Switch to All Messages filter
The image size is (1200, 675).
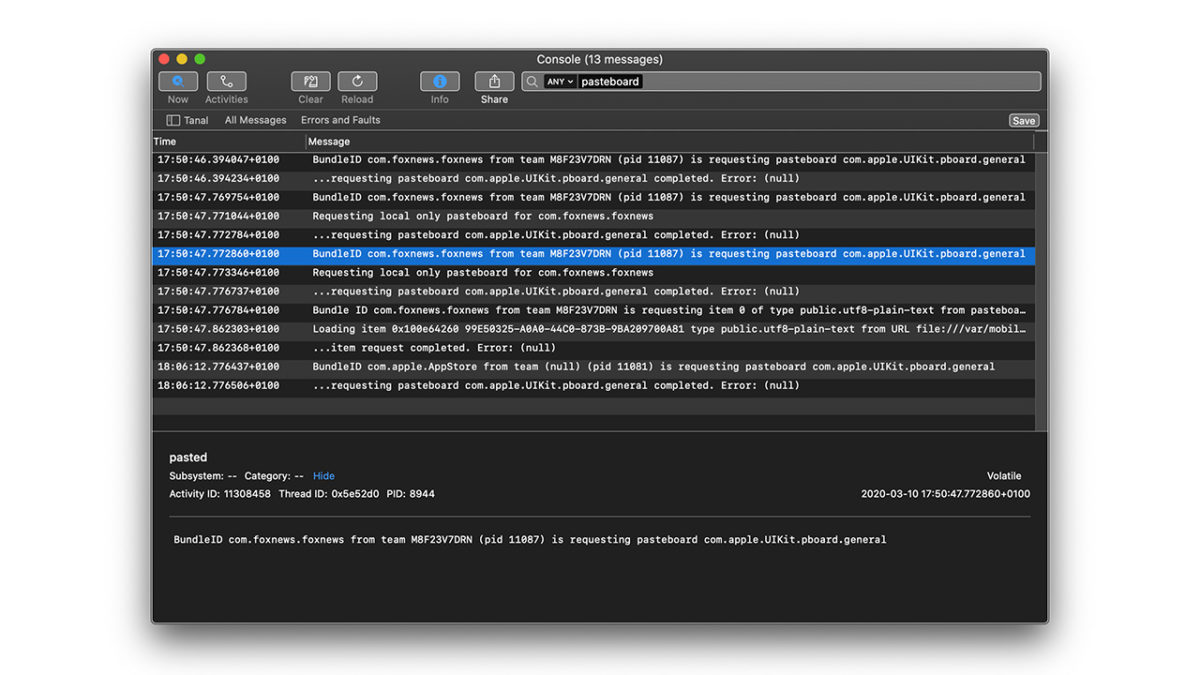click(x=255, y=120)
